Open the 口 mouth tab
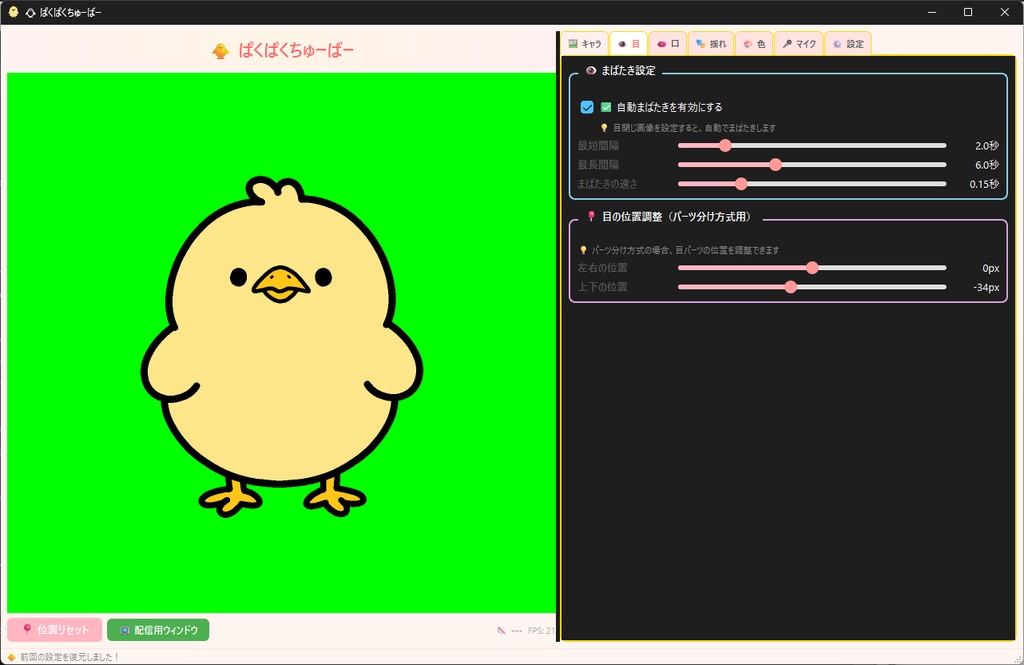Screen dimensions: 1024x665 [668, 44]
